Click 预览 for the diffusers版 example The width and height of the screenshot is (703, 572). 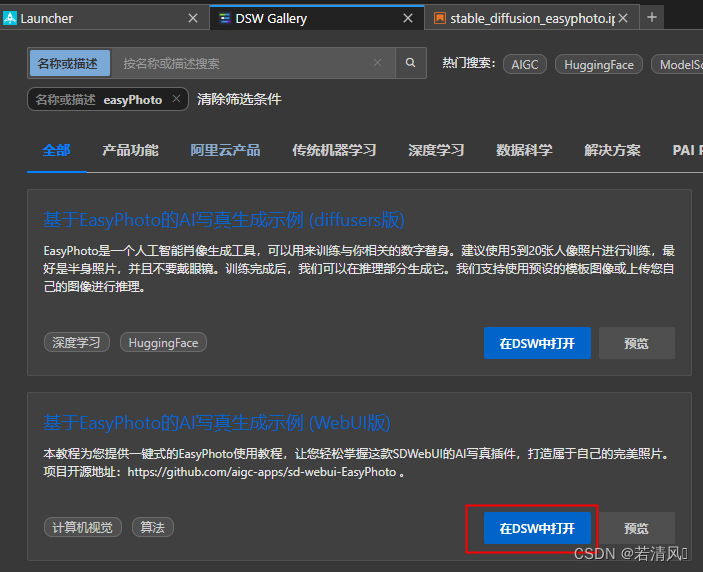click(637, 343)
